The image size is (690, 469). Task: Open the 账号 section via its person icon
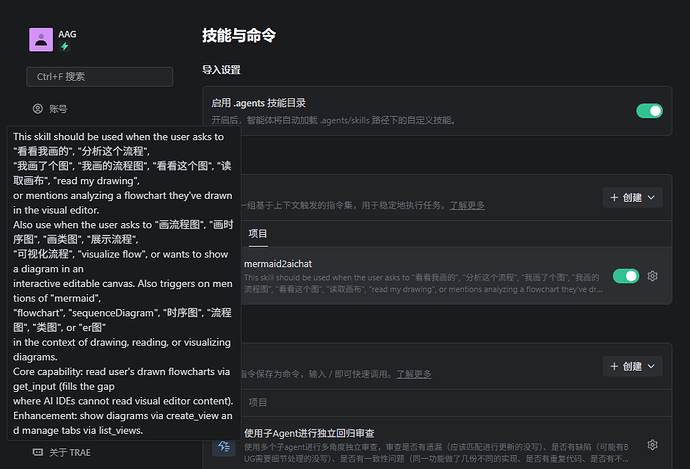(x=38, y=109)
